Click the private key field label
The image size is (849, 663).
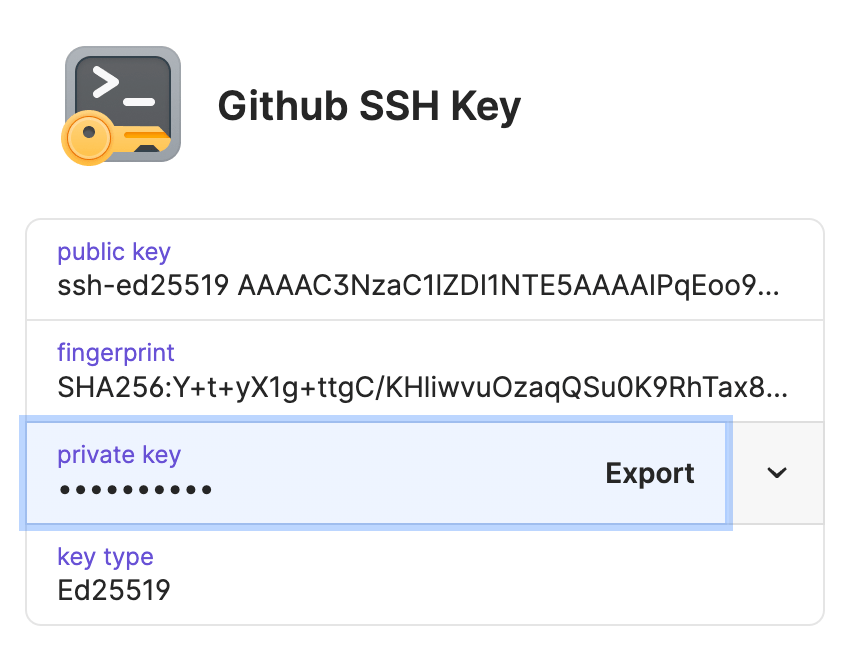pos(119,455)
